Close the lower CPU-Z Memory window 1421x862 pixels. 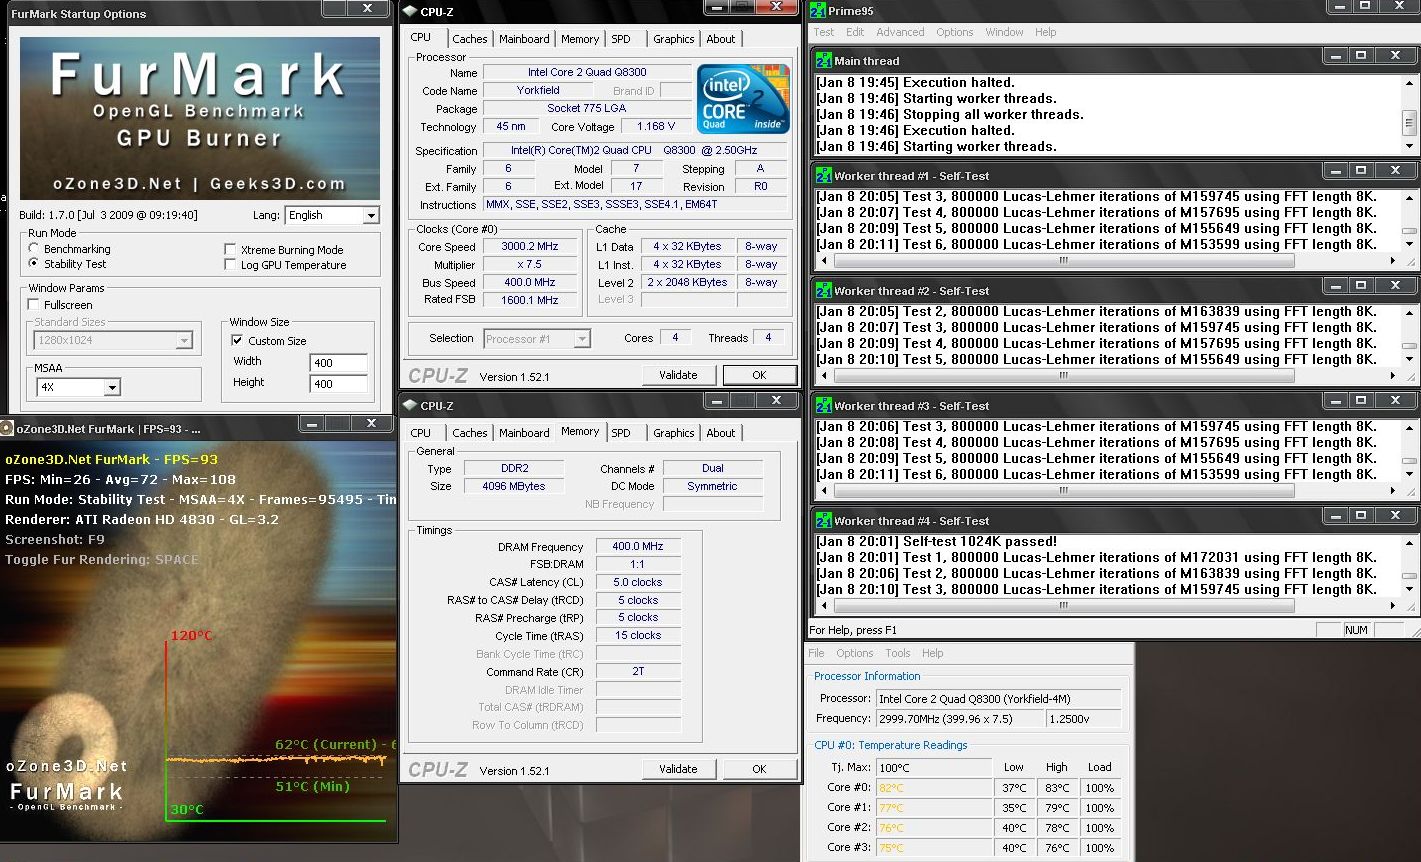(x=776, y=400)
